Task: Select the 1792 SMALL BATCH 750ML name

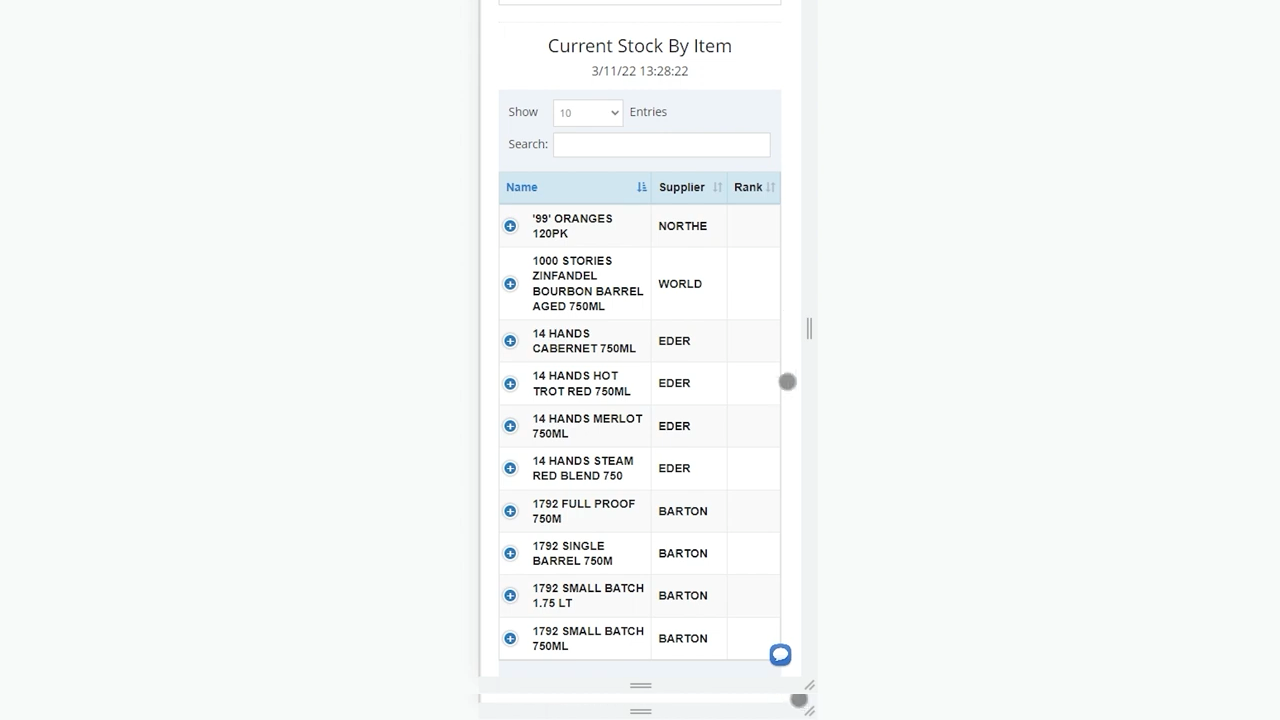Action: pos(588,638)
